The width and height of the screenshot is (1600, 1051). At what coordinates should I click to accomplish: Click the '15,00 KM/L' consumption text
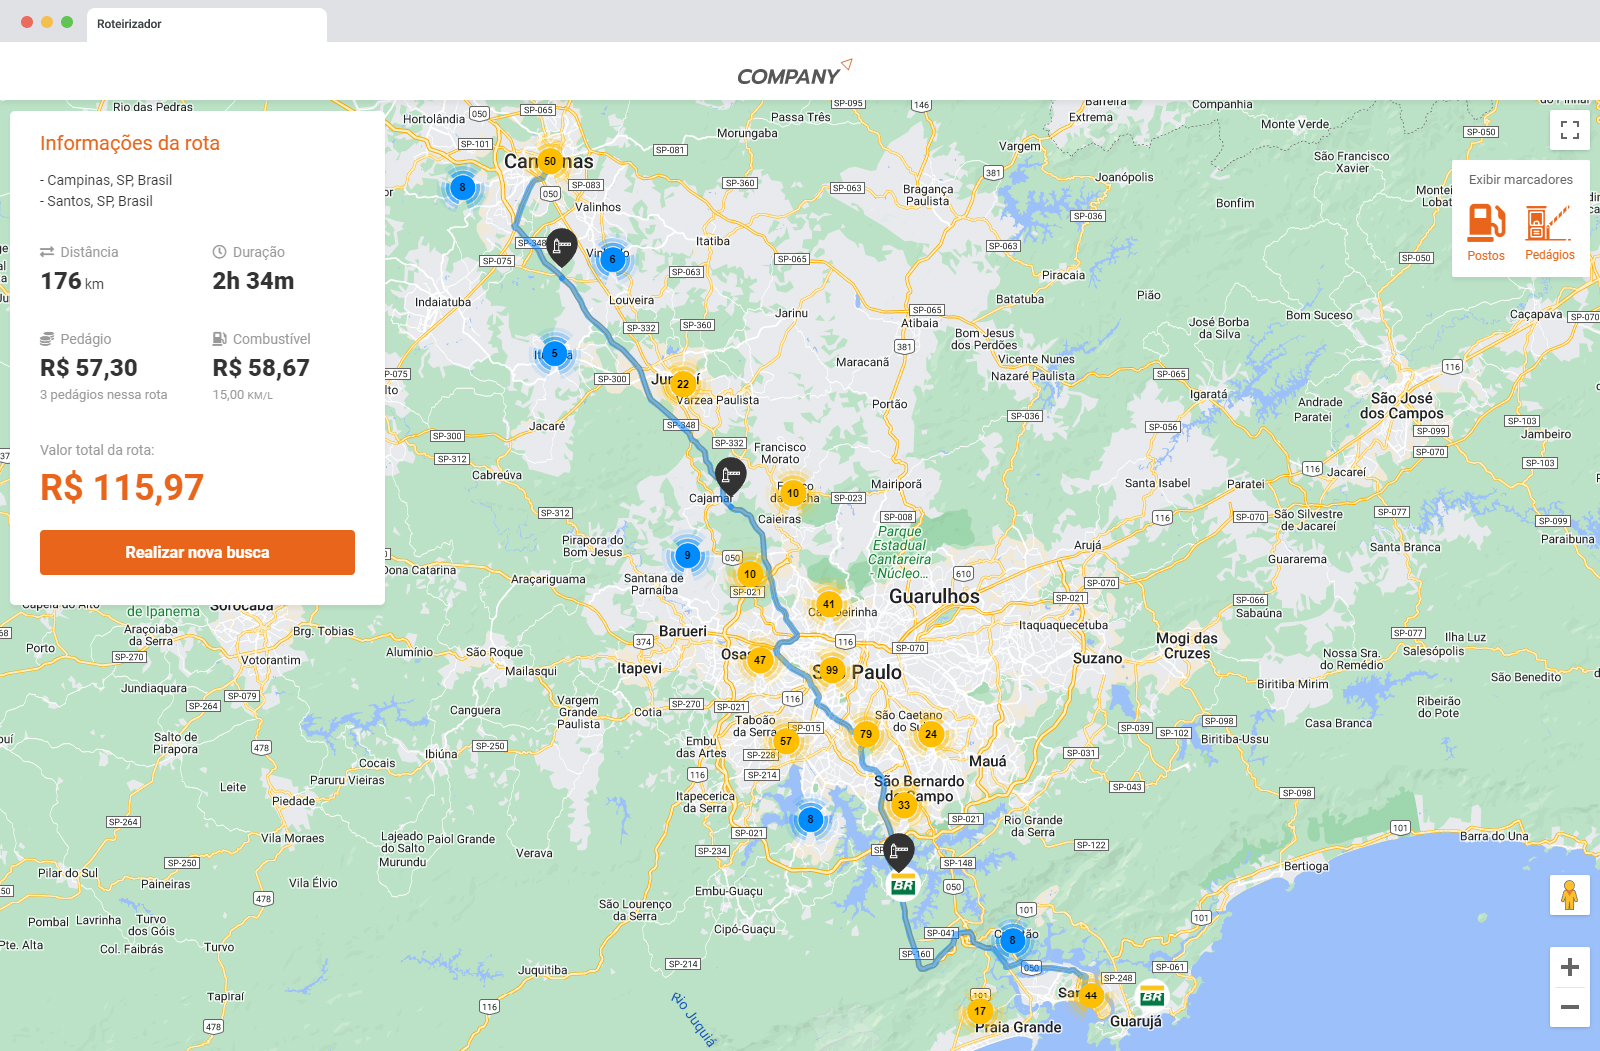(243, 395)
